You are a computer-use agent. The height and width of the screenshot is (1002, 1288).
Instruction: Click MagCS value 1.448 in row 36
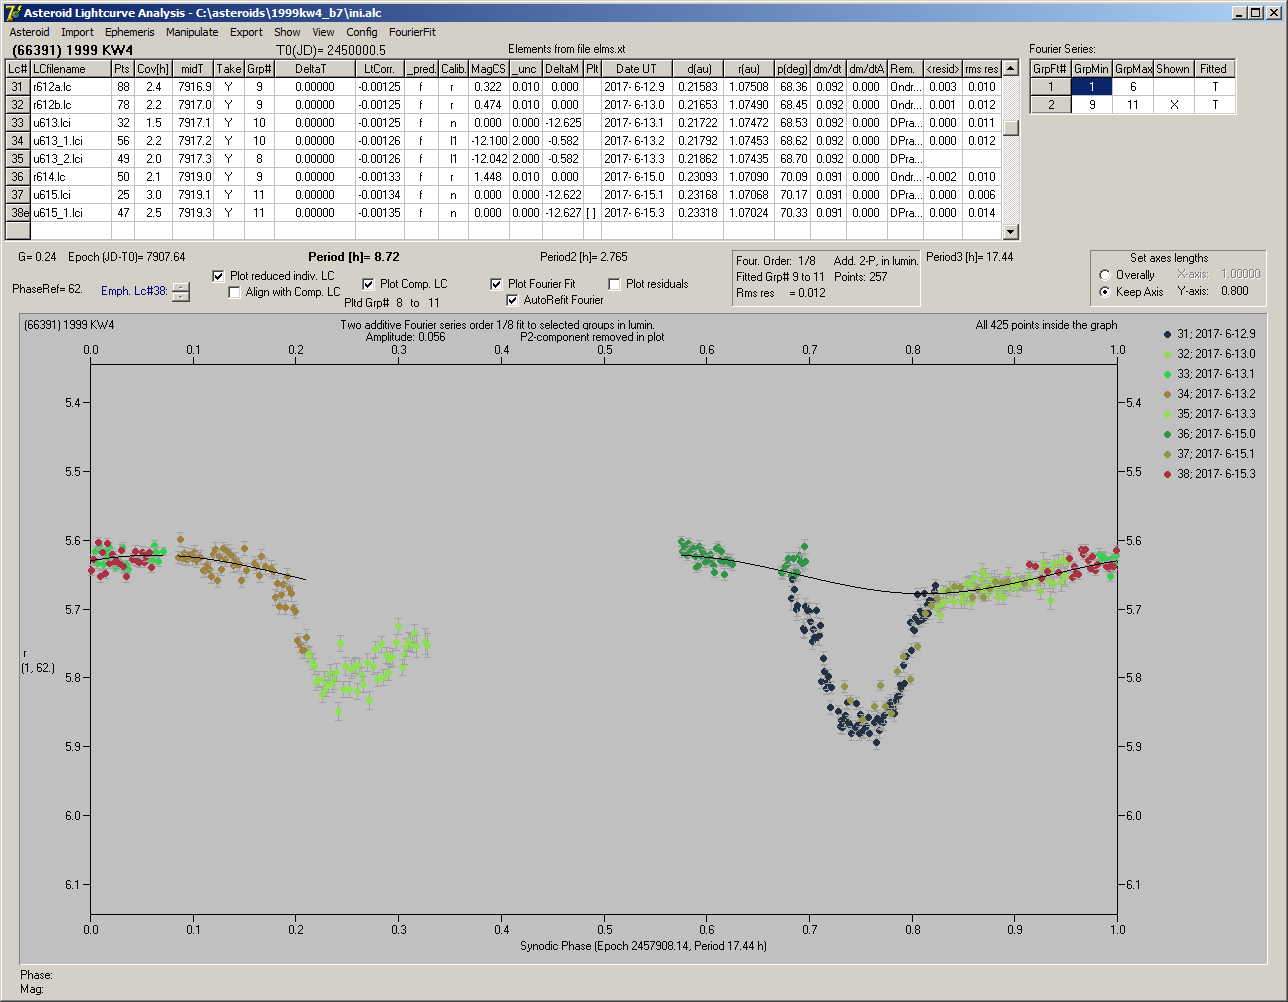(488, 177)
